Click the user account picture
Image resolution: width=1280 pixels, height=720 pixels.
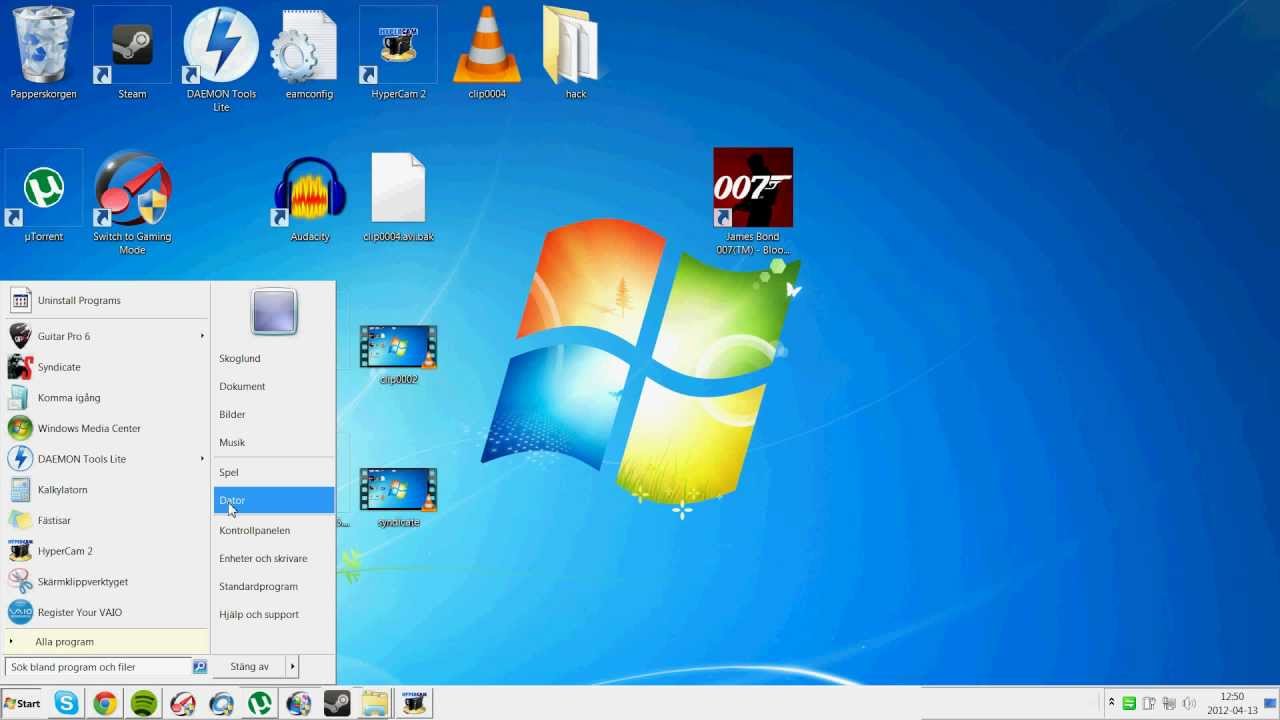coord(274,311)
